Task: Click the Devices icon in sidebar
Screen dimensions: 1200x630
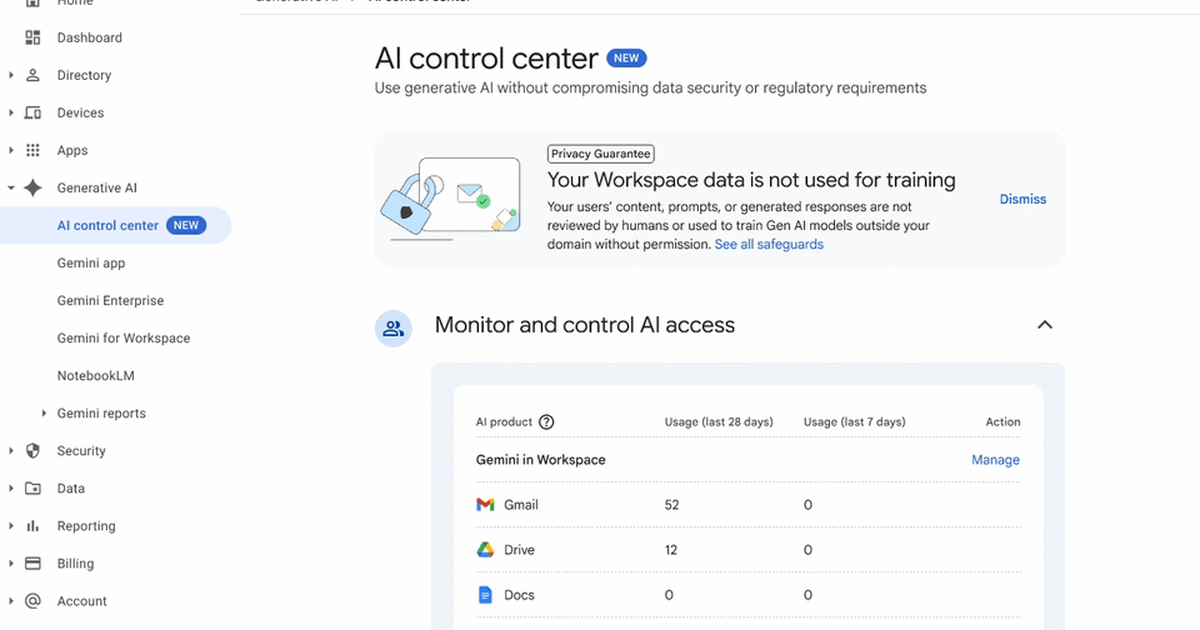Action: tap(33, 113)
